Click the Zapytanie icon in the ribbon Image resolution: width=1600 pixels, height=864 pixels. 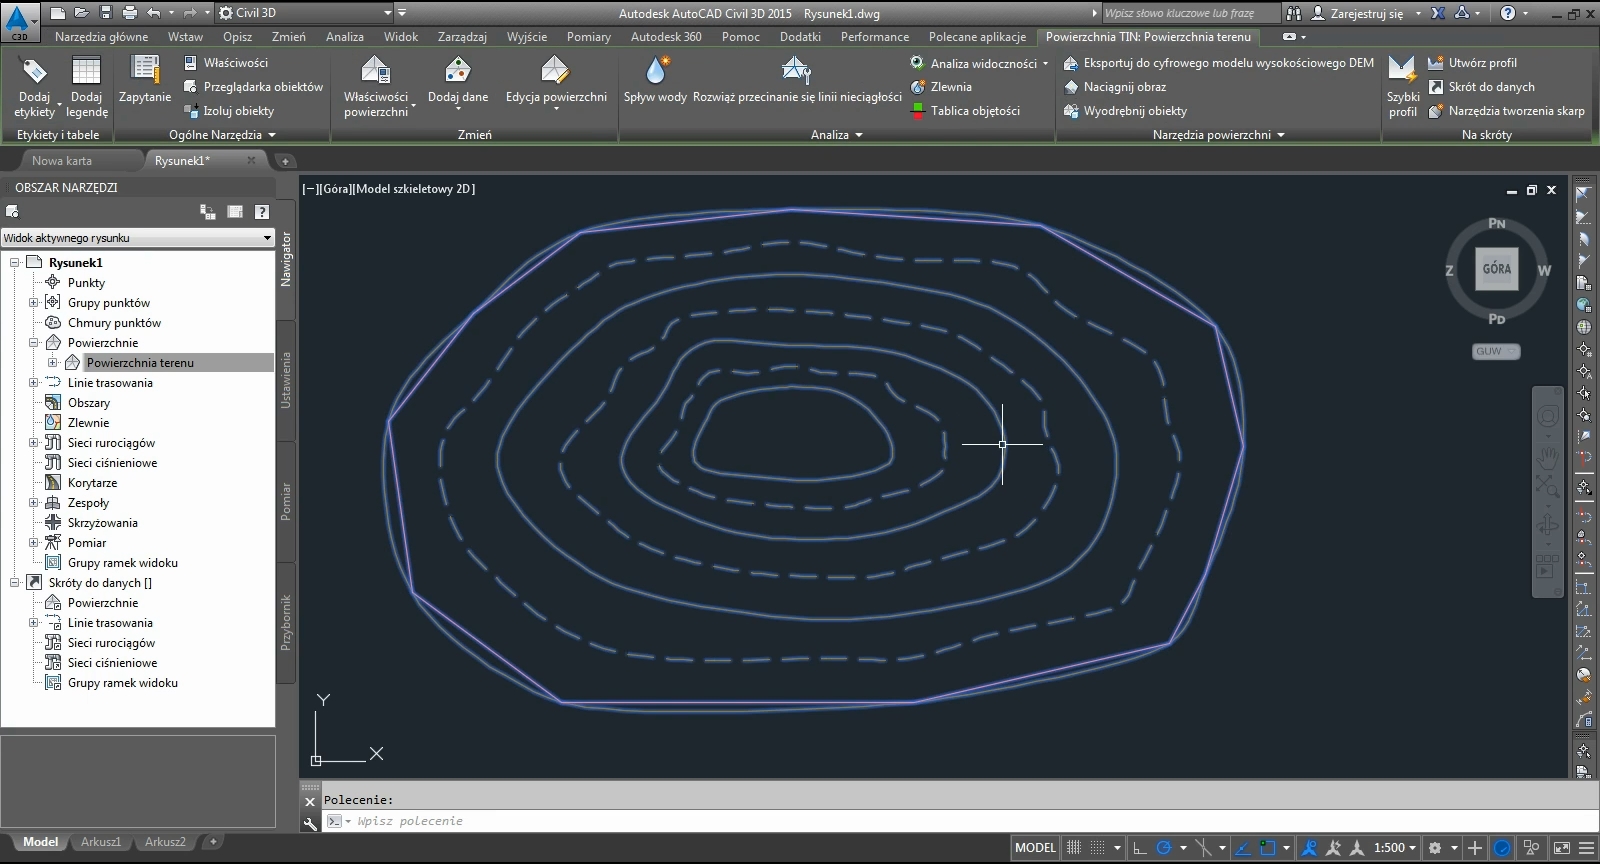145,71
